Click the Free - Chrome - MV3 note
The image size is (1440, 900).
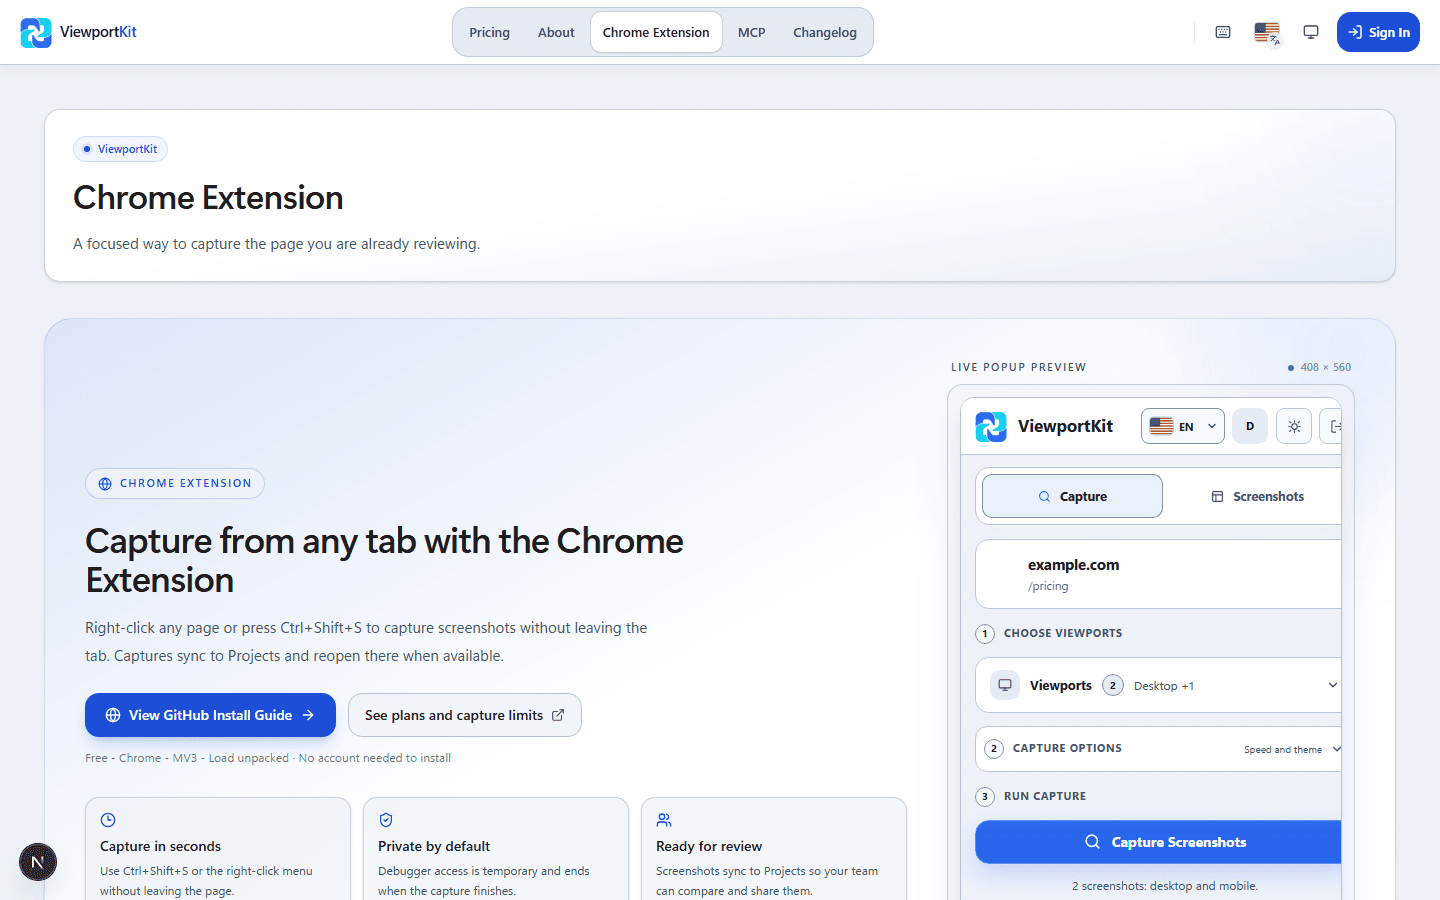tap(268, 758)
